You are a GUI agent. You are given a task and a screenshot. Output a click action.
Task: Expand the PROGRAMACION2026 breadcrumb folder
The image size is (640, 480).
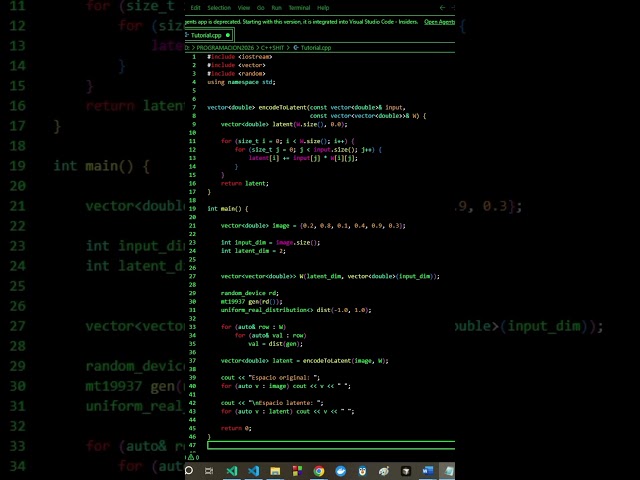[x=225, y=48]
